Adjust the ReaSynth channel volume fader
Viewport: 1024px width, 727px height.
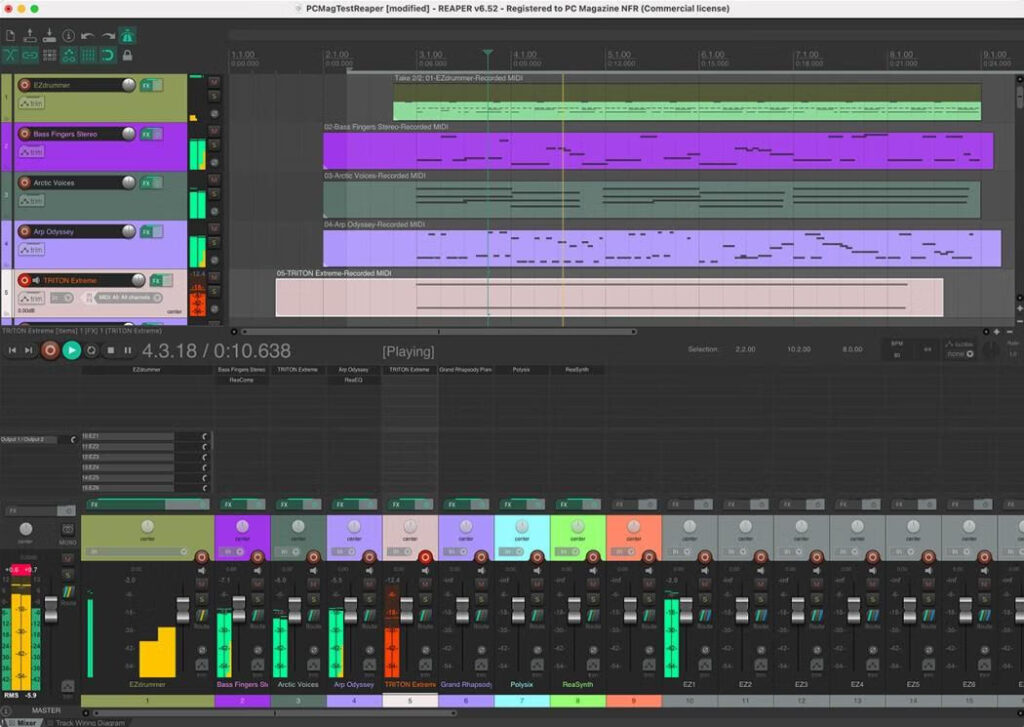point(577,610)
